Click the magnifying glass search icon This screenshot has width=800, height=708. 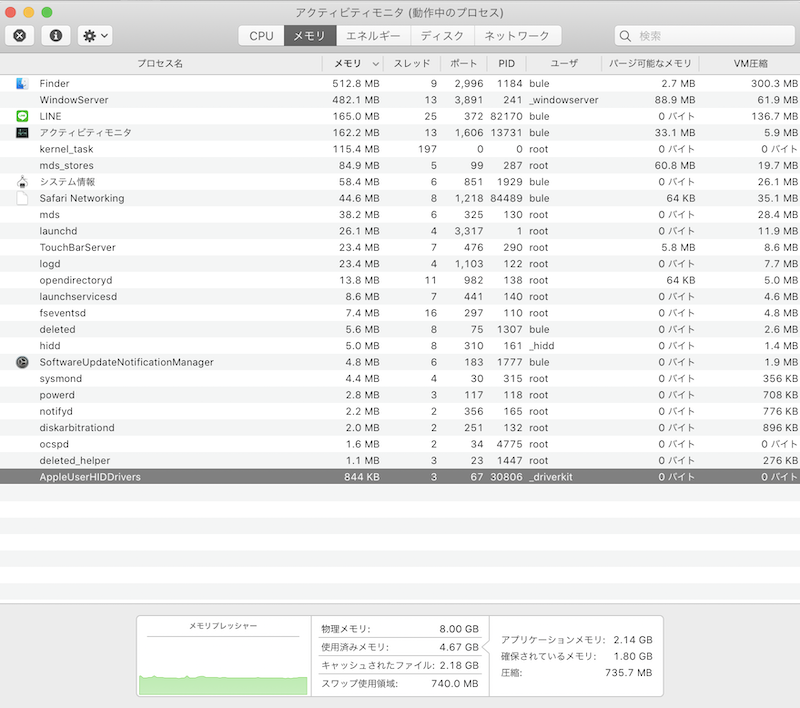point(628,36)
